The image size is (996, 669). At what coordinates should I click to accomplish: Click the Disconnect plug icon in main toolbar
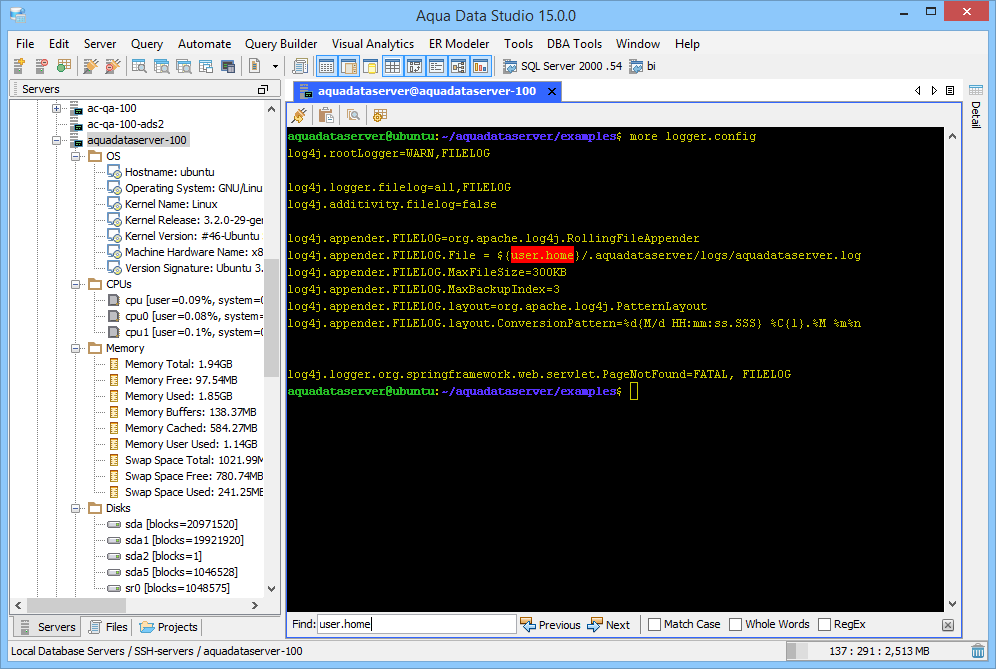[x=112, y=65]
